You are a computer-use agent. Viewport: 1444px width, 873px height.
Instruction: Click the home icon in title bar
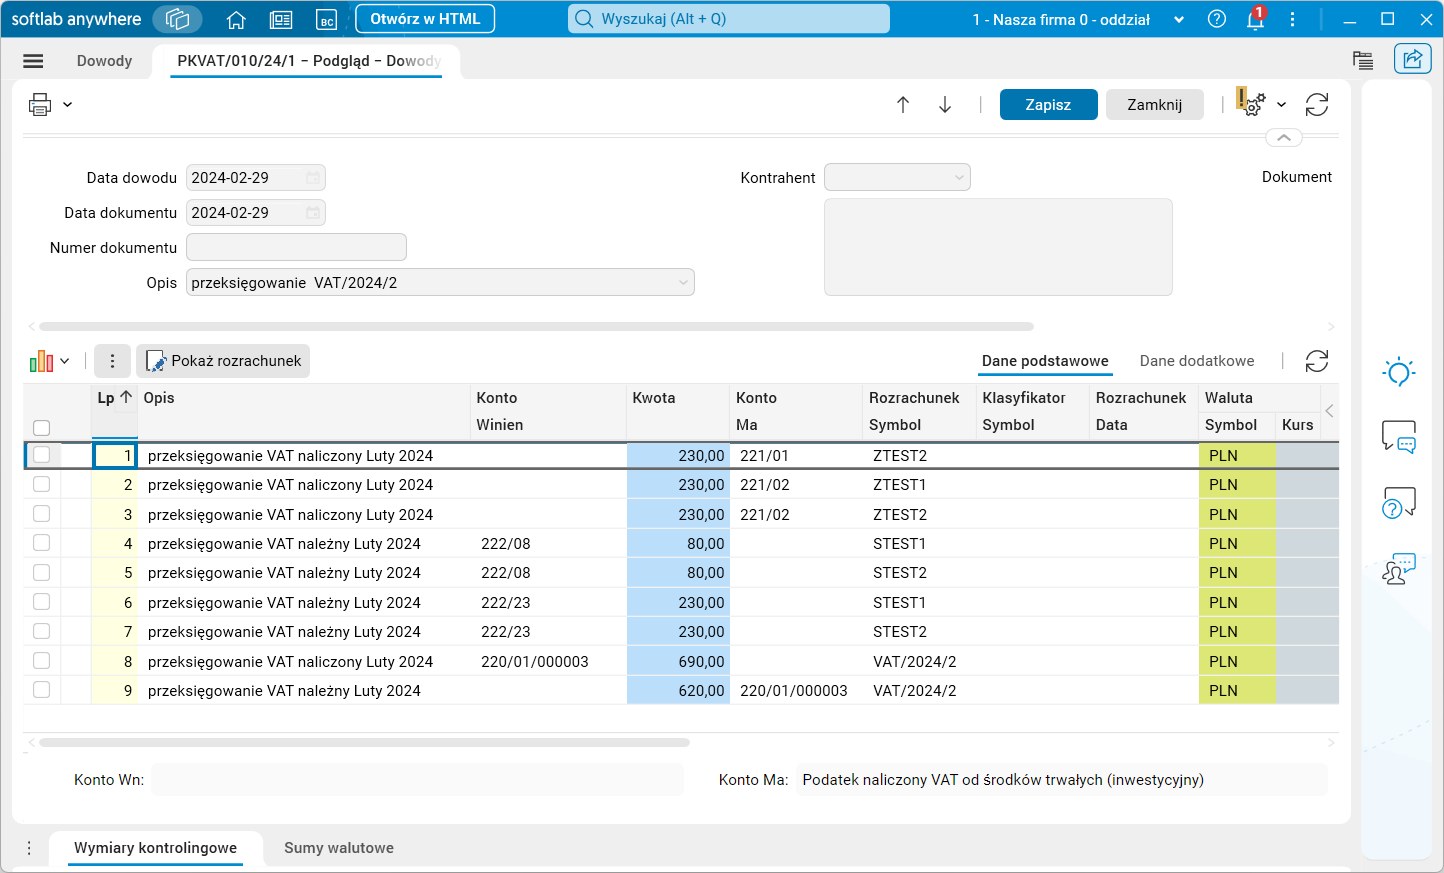coord(236,19)
